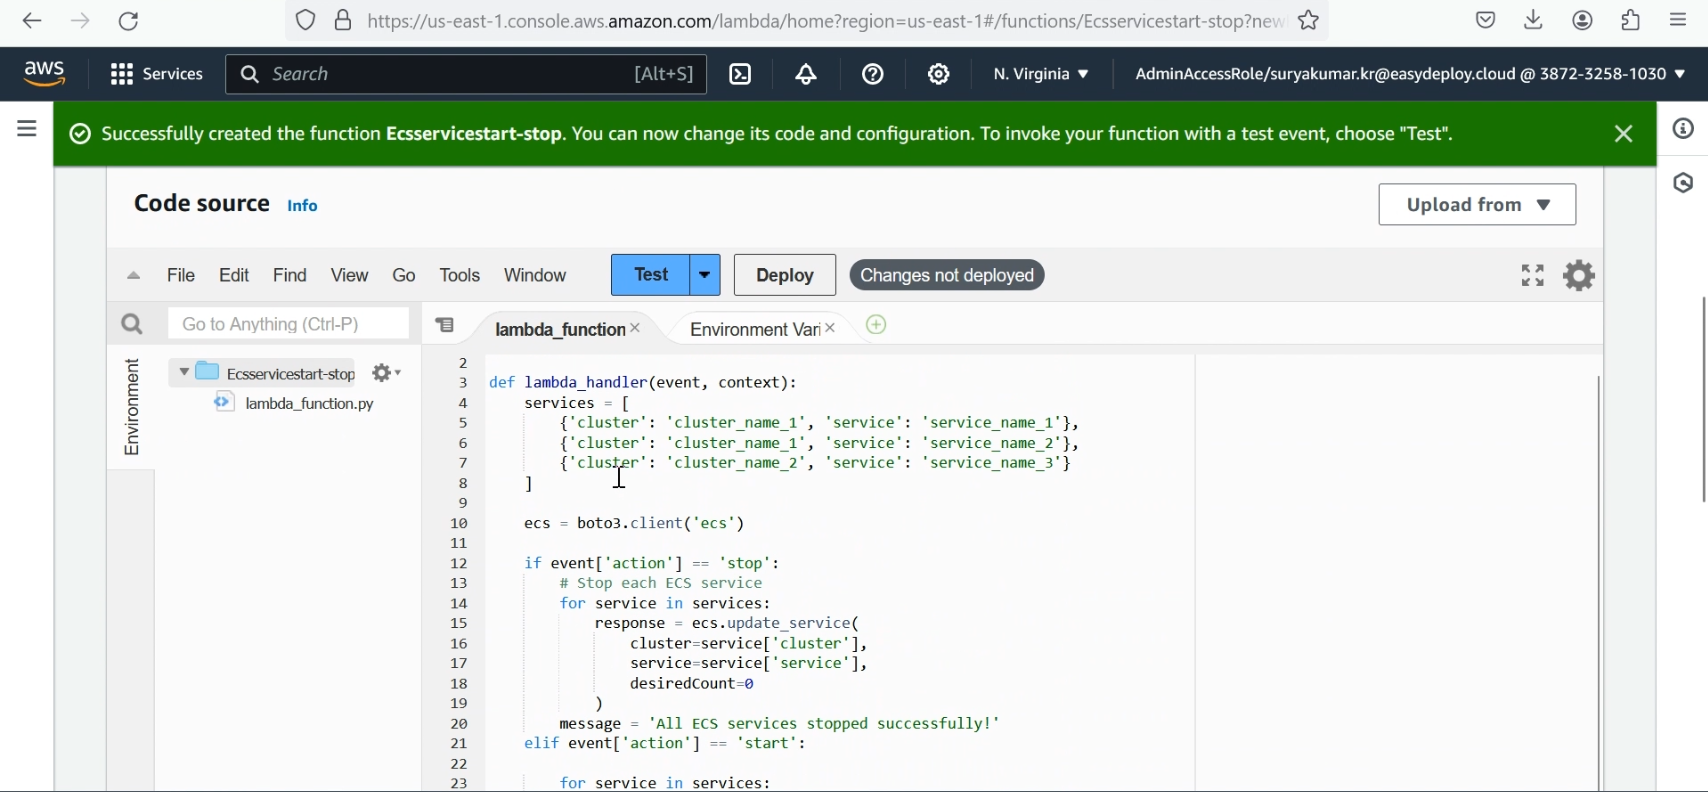This screenshot has height=792, width=1708.
Task: Focus Go to Anything input
Action: point(288,324)
